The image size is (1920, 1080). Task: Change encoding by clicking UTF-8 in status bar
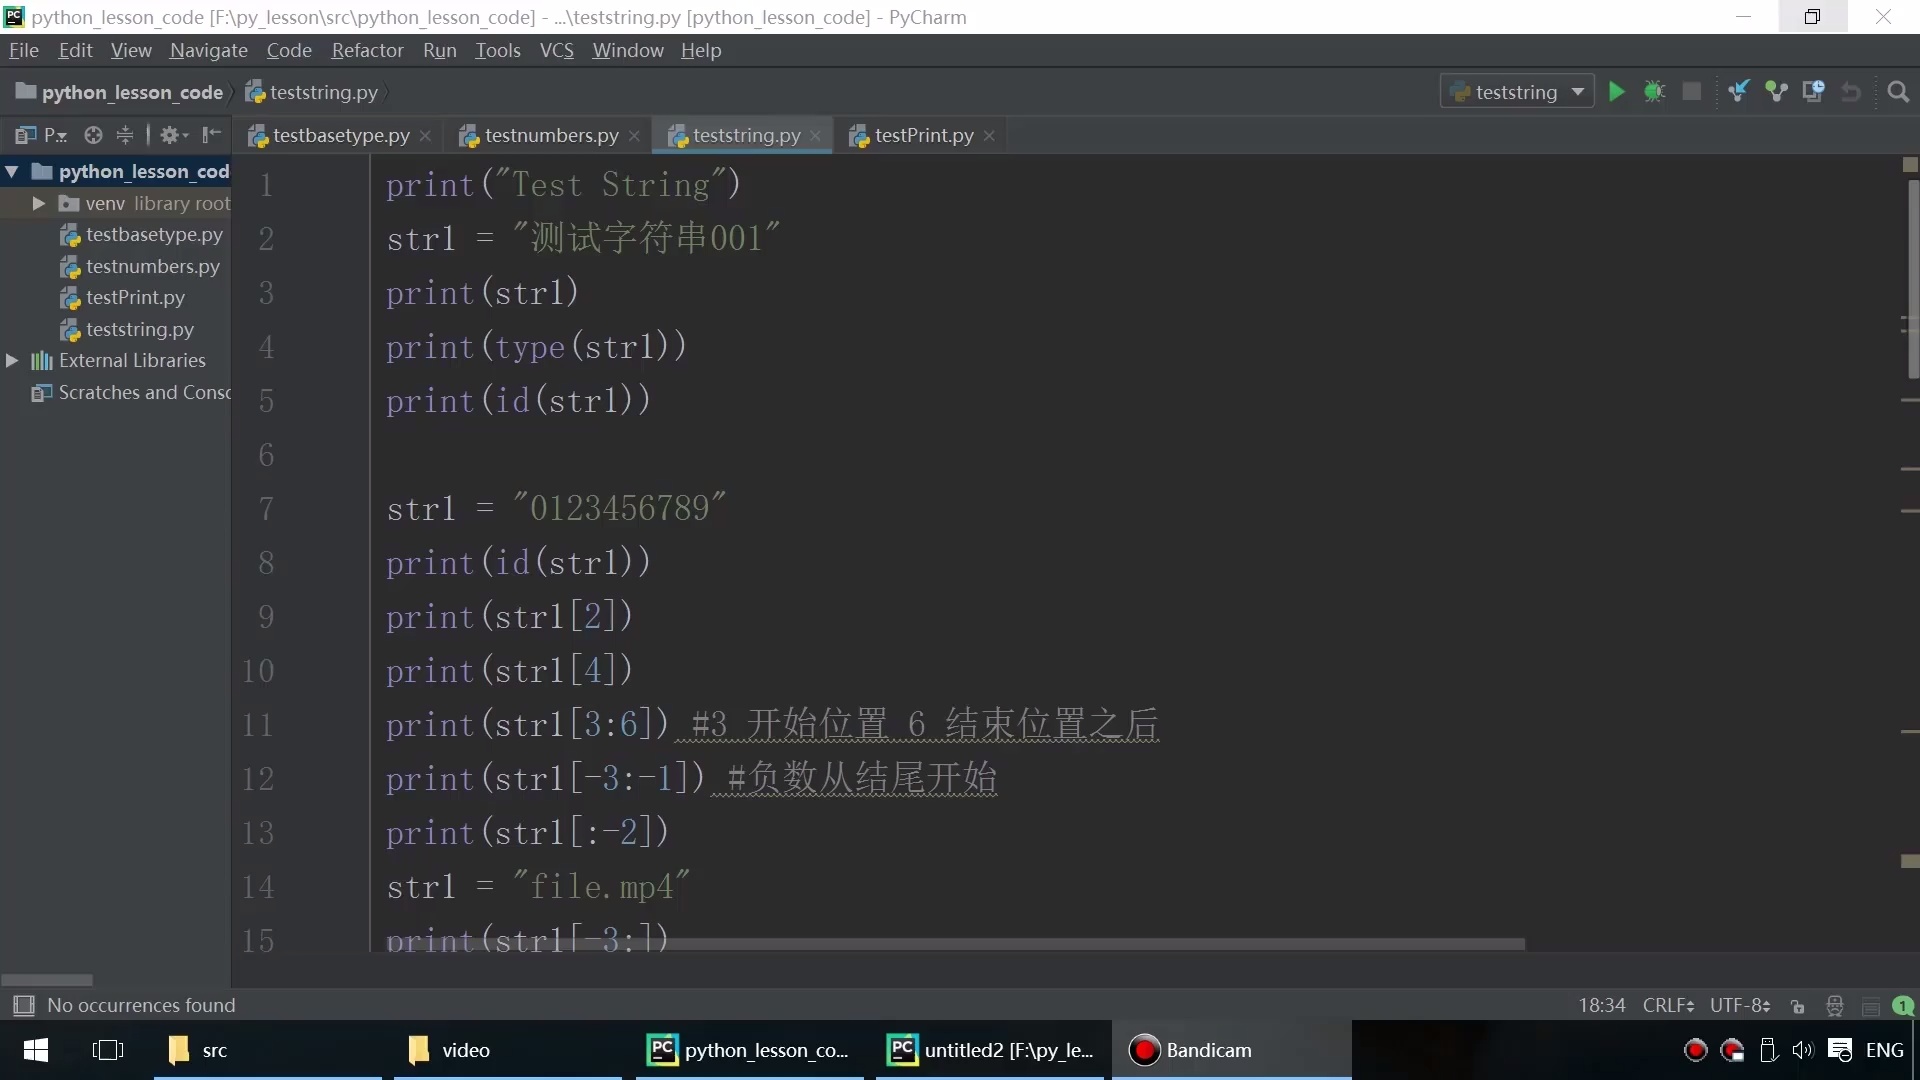[1738, 1005]
